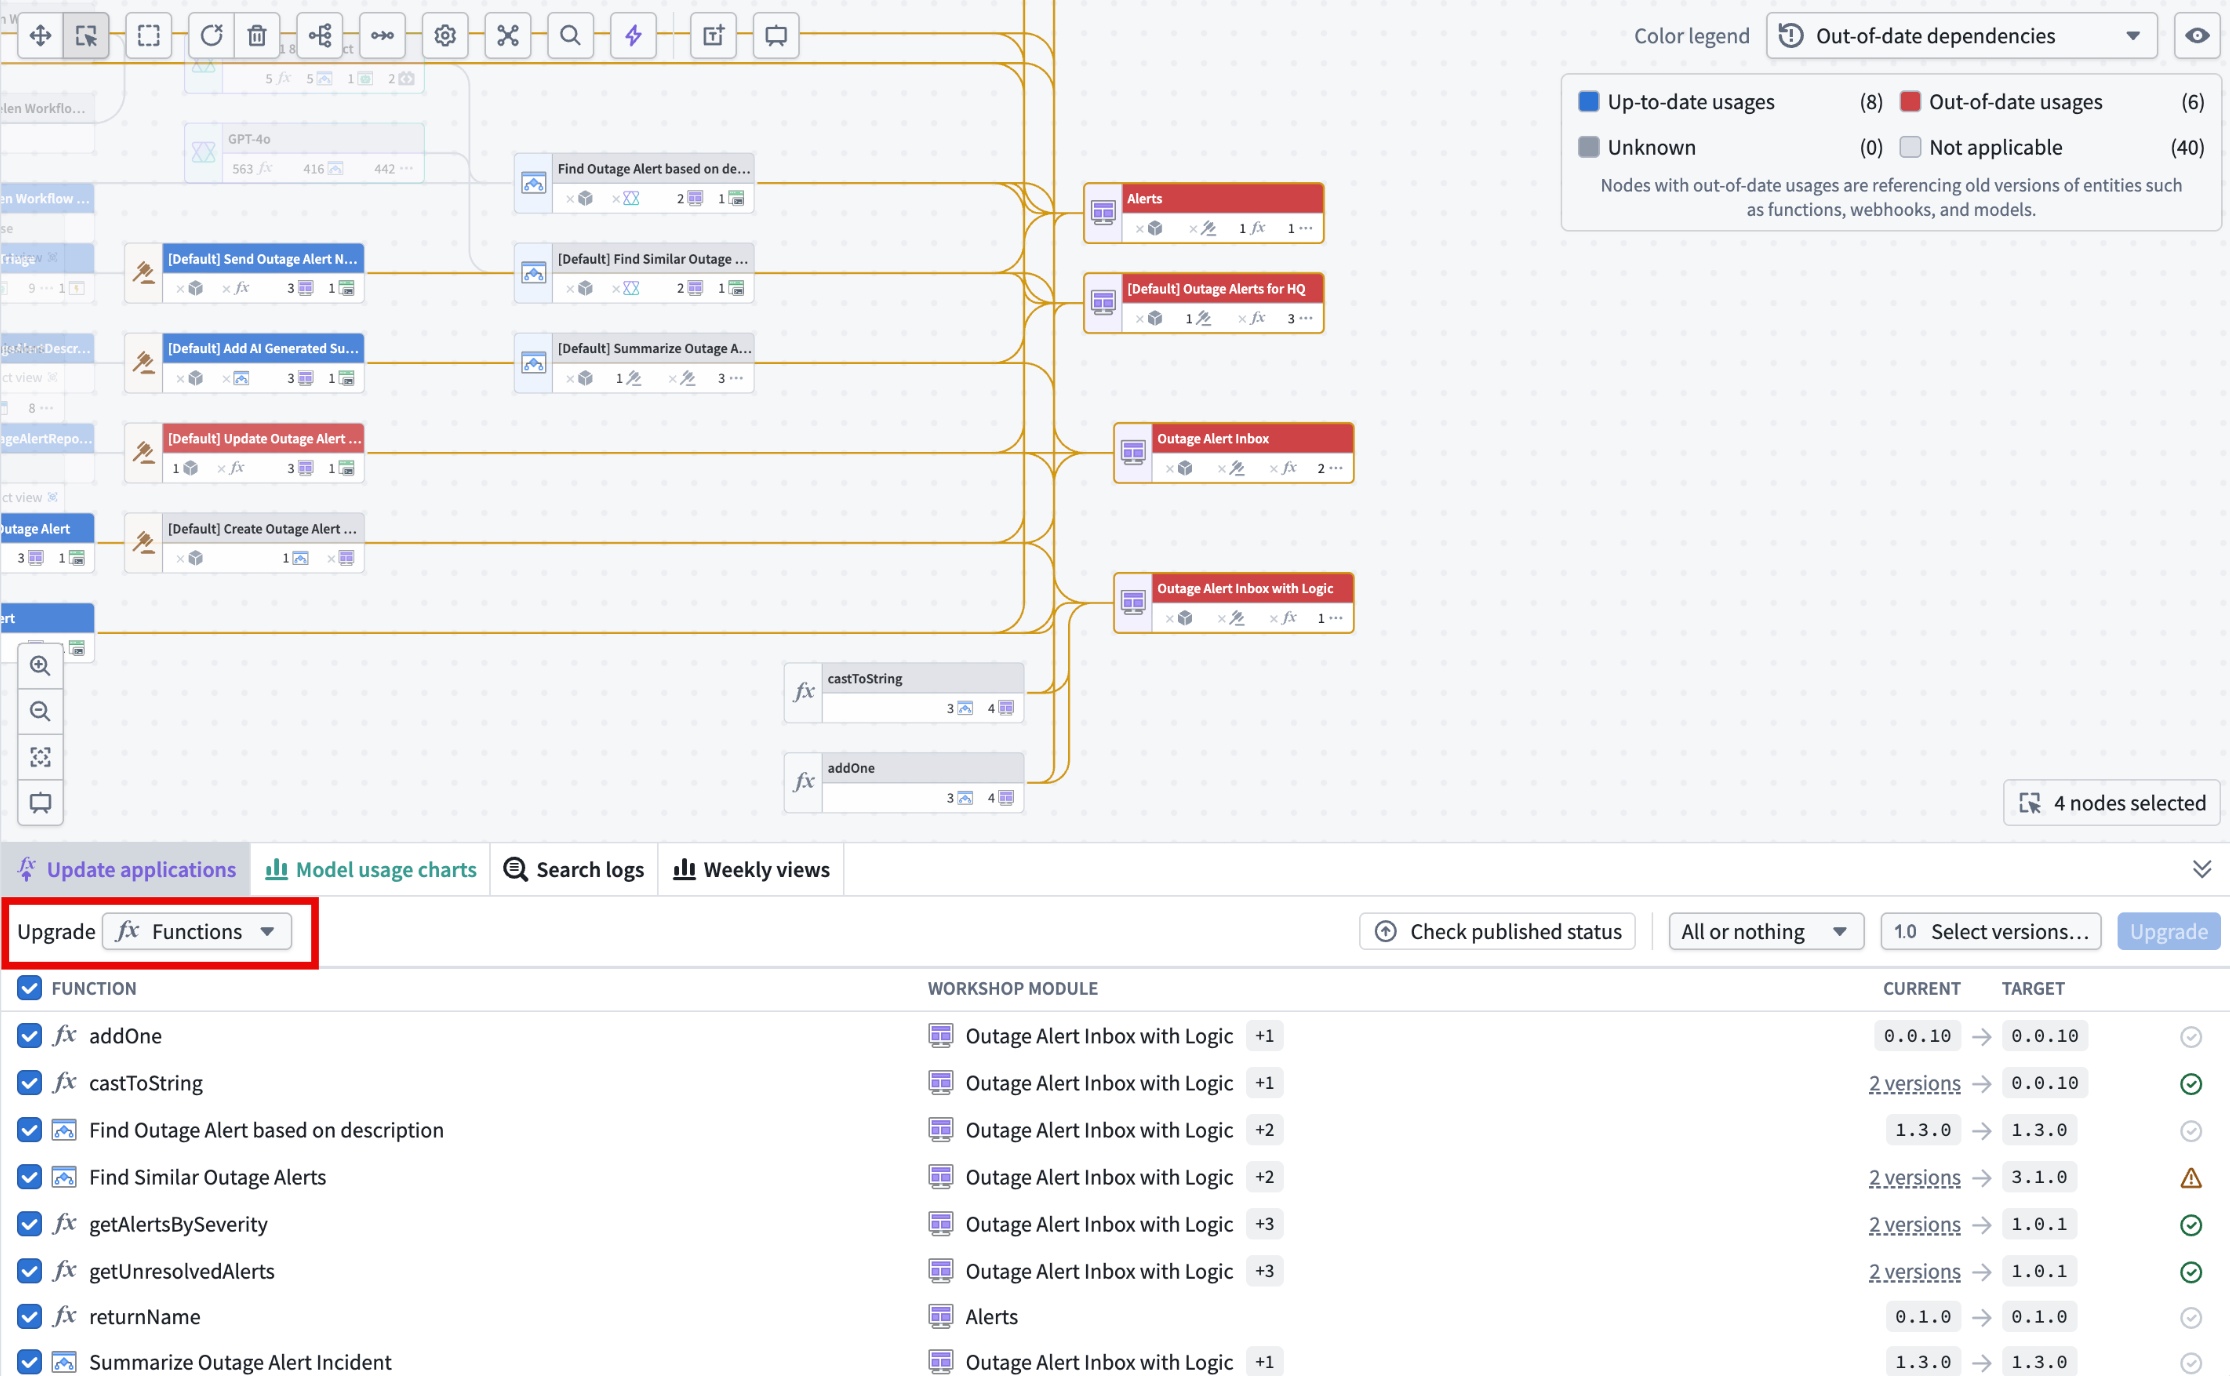Click the blue Upgrade button

click(x=2168, y=932)
